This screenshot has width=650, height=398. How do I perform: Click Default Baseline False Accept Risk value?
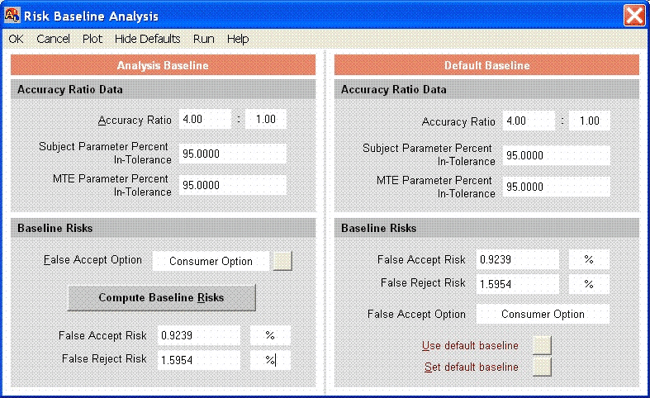pyautogui.click(x=517, y=260)
